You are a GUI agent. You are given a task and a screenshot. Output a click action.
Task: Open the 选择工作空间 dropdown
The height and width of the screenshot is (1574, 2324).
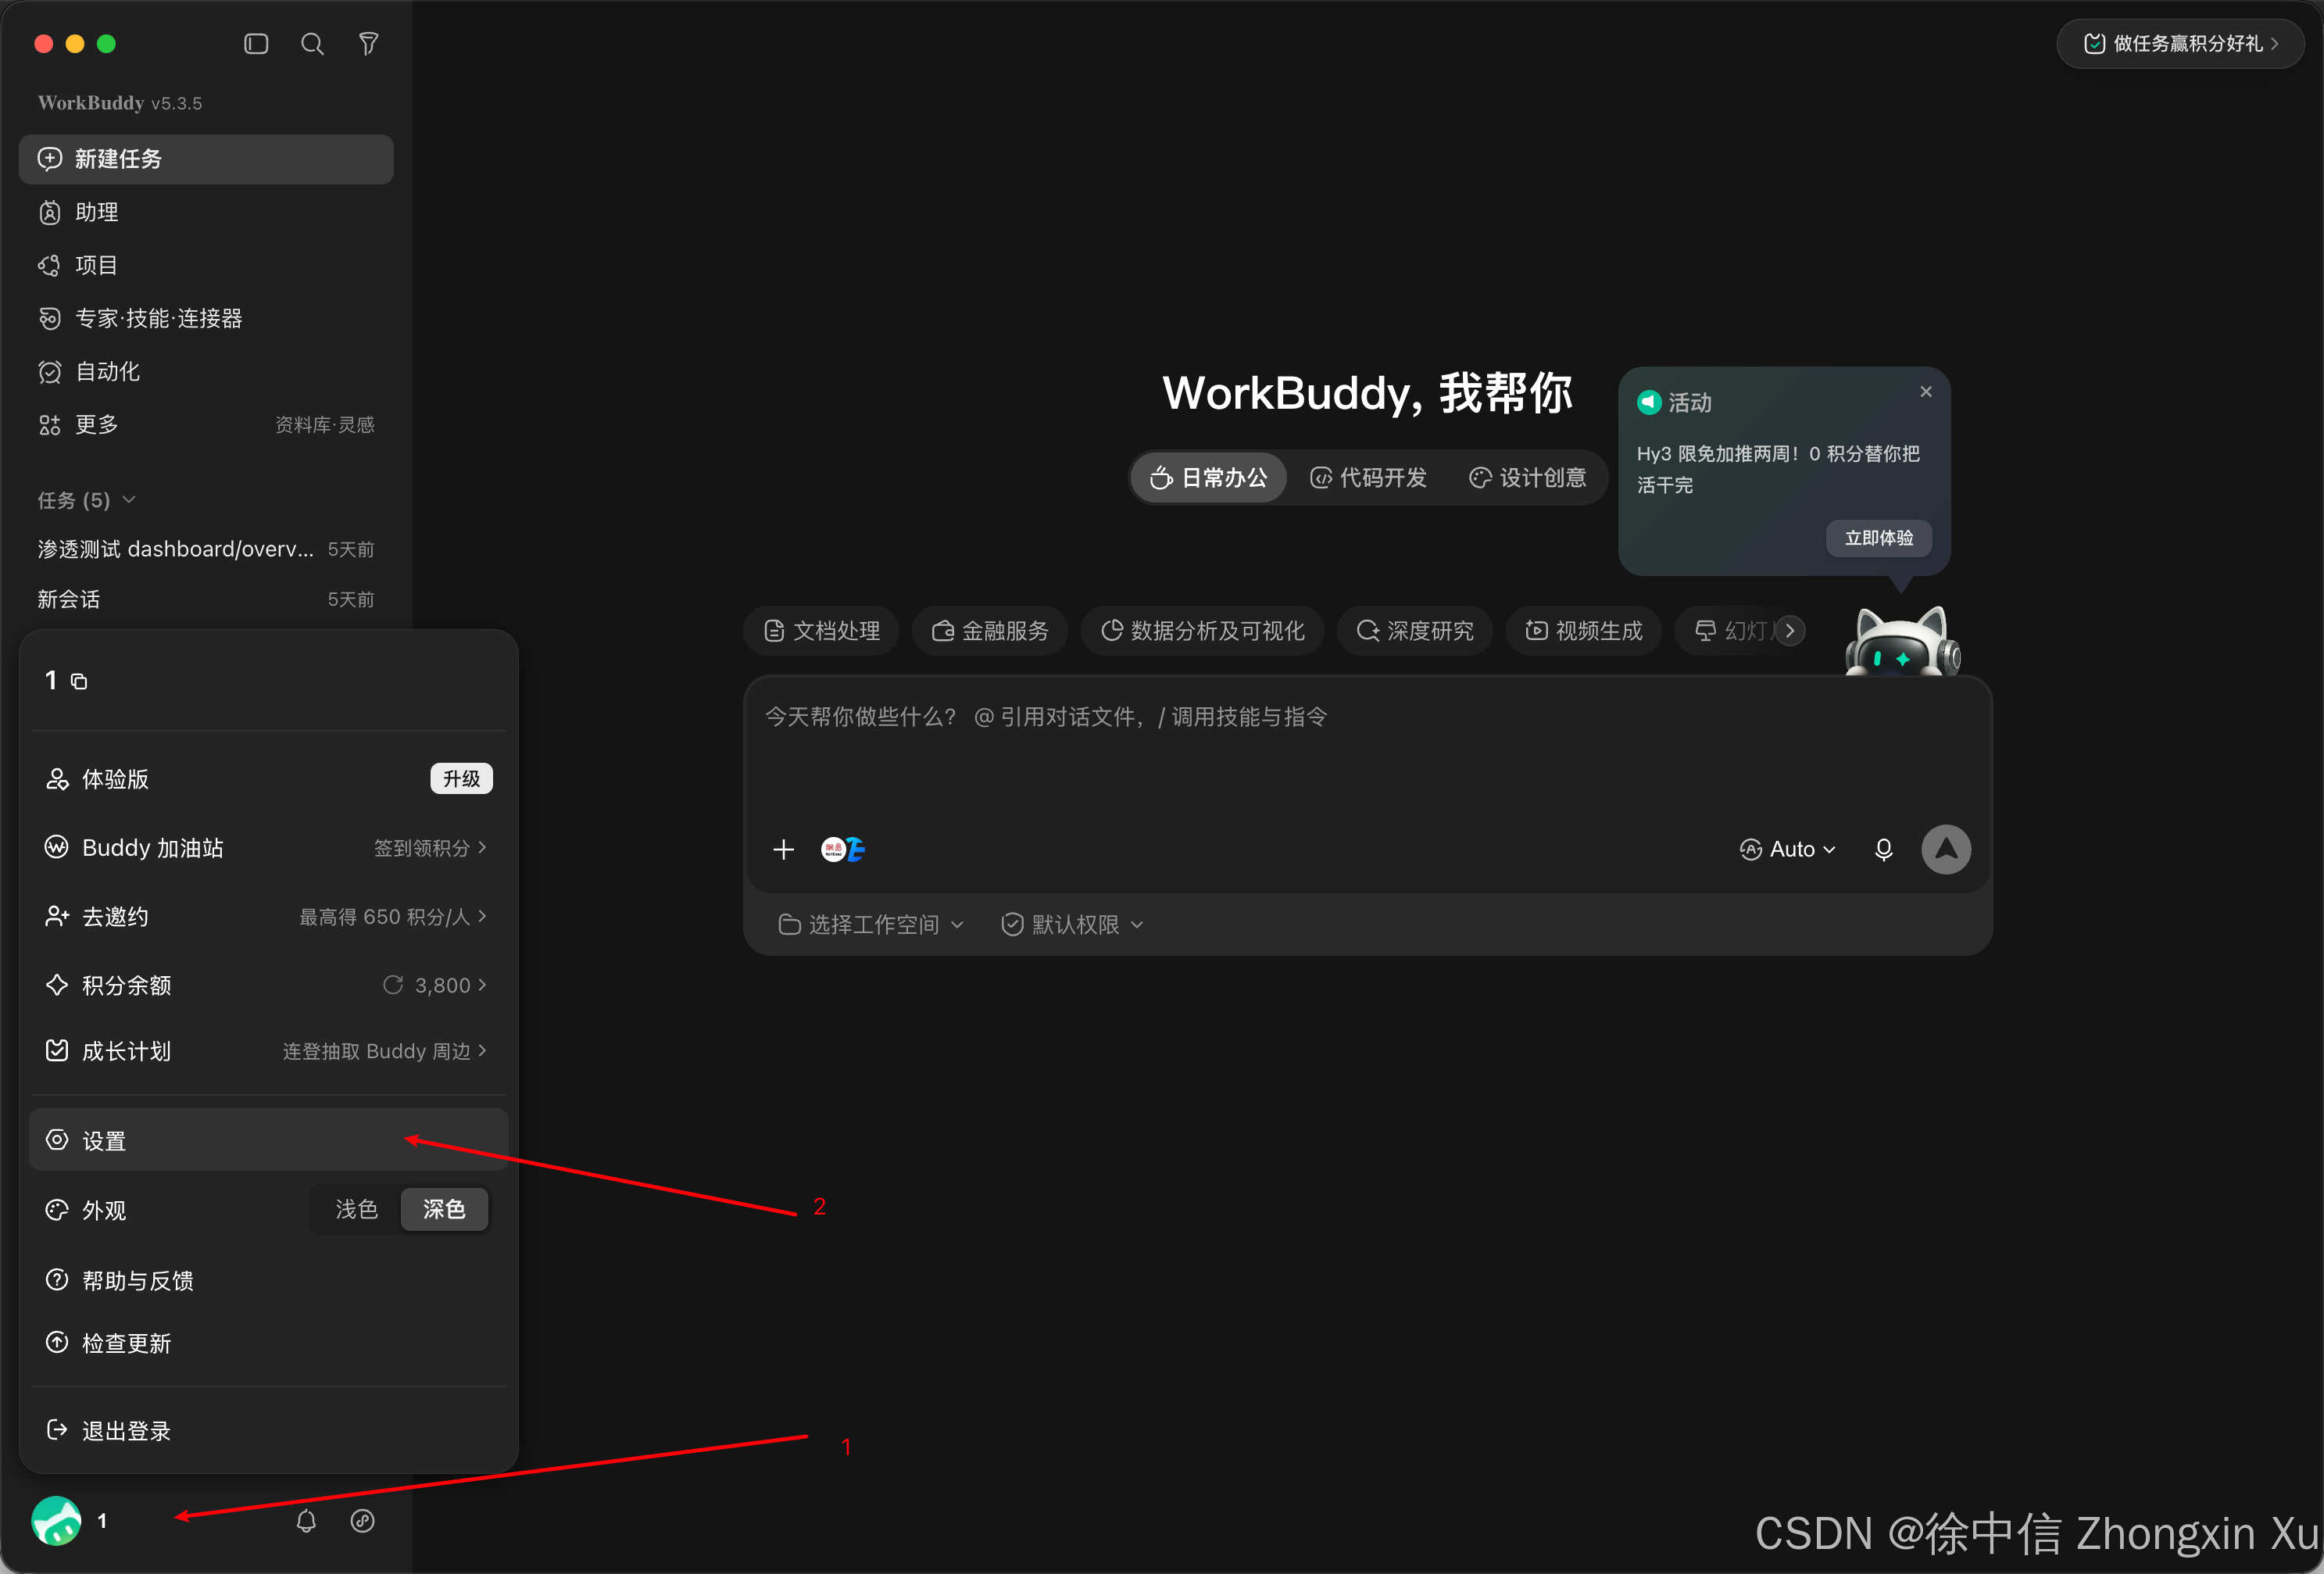[x=871, y=925]
